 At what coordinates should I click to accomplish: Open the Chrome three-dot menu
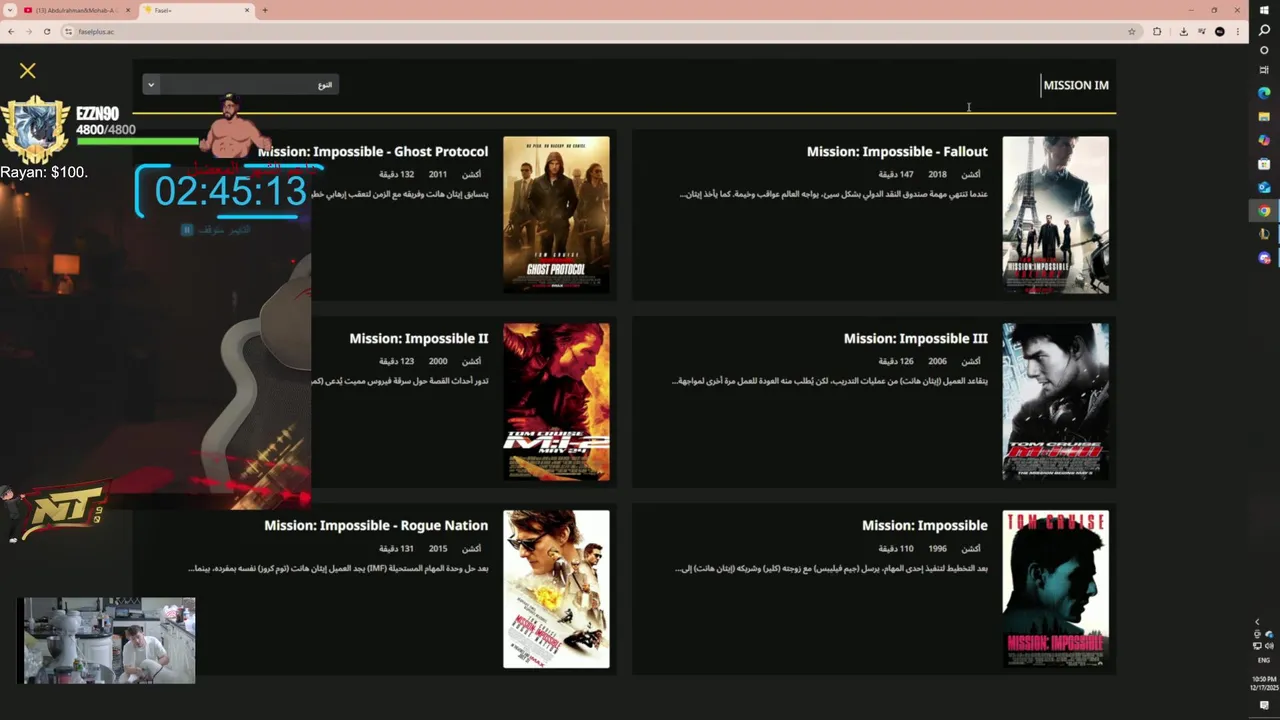[x=1238, y=31]
